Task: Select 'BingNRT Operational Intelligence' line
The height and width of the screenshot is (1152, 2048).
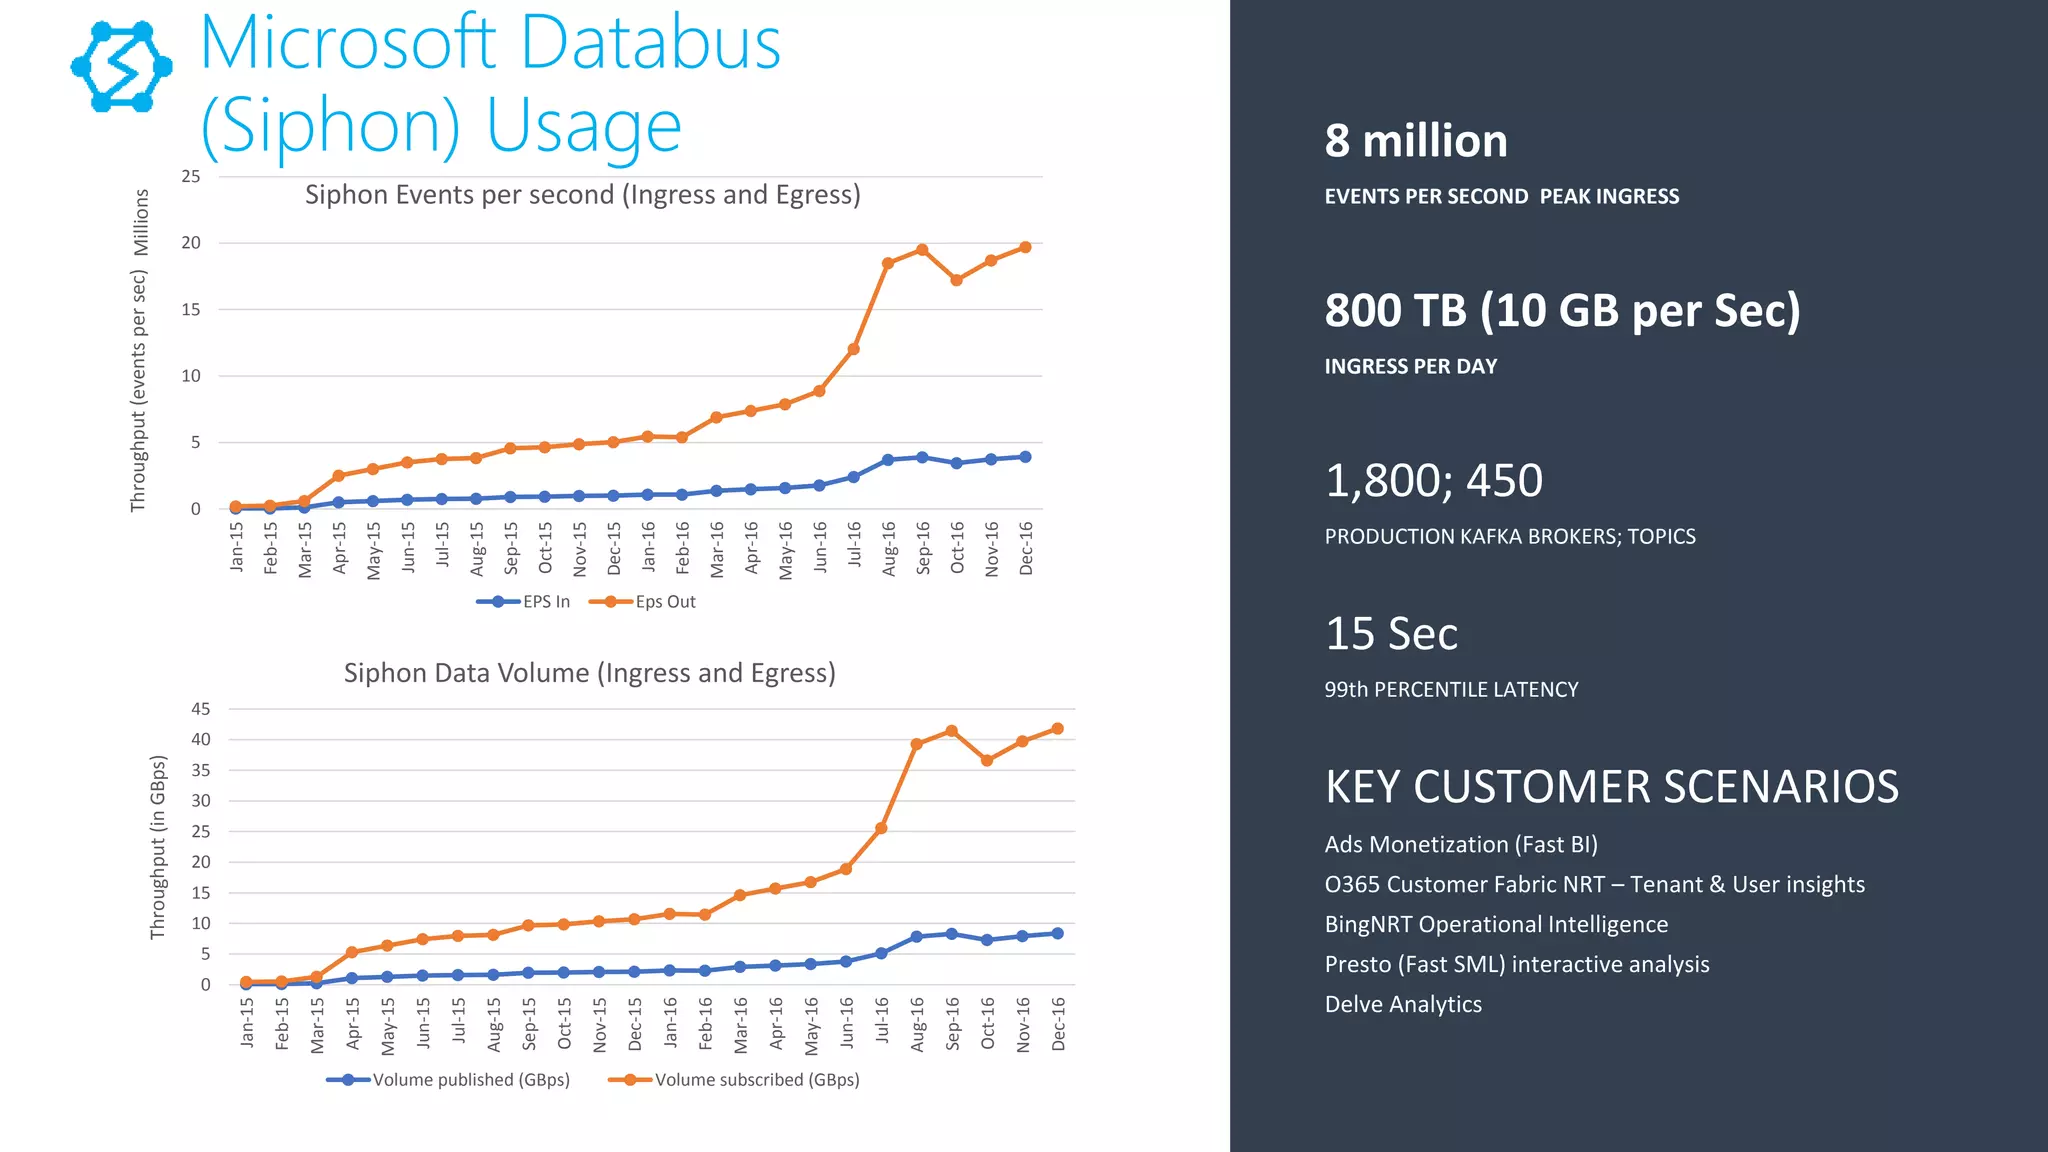Action: (x=1496, y=925)
